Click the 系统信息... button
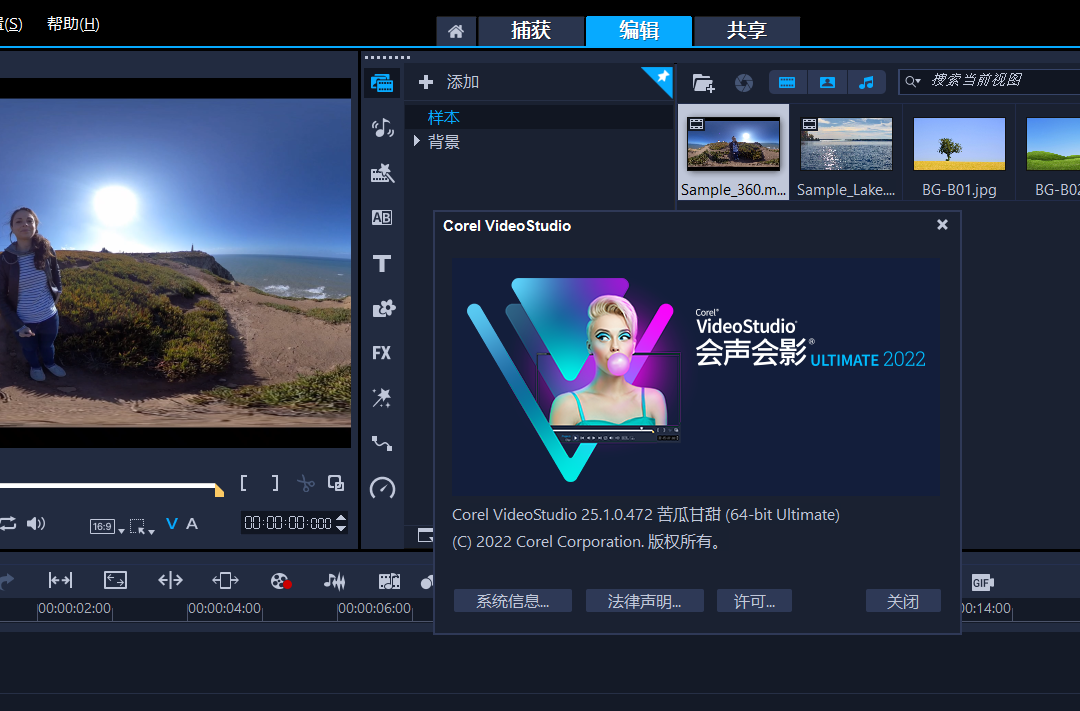 tap(512, 601)
